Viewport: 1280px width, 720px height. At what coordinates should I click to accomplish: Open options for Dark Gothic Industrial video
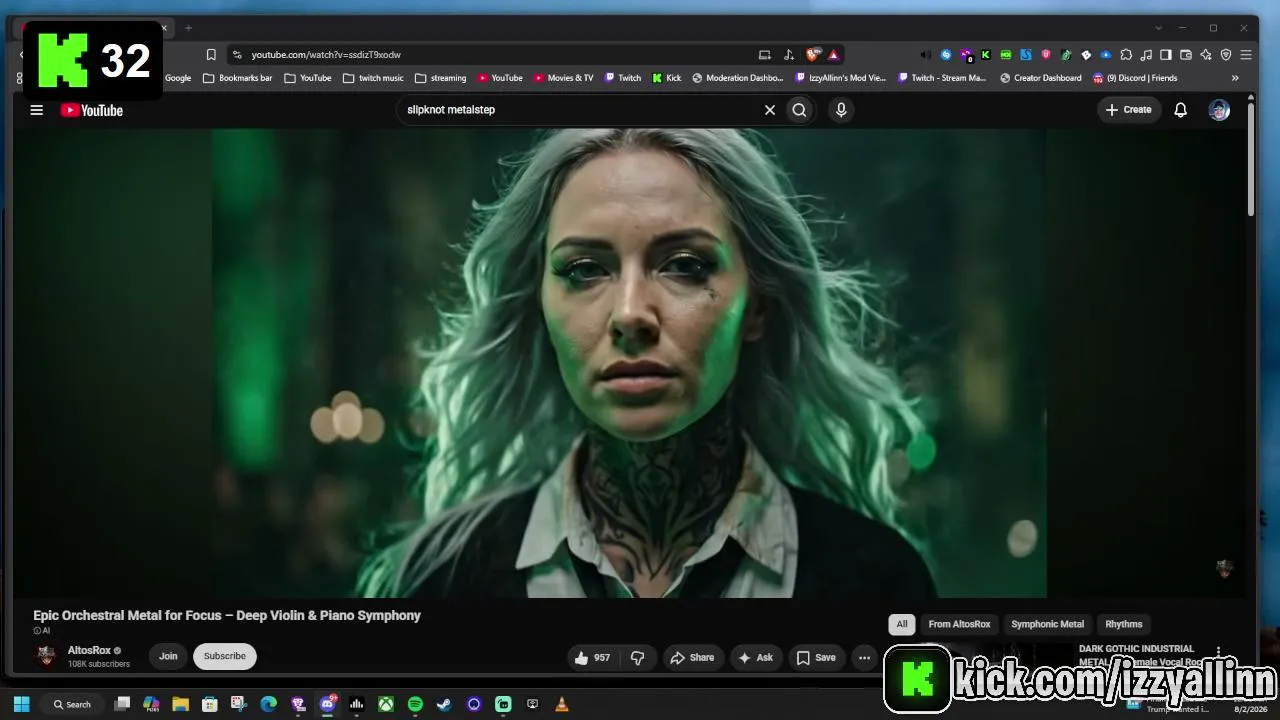[1218, 651]
